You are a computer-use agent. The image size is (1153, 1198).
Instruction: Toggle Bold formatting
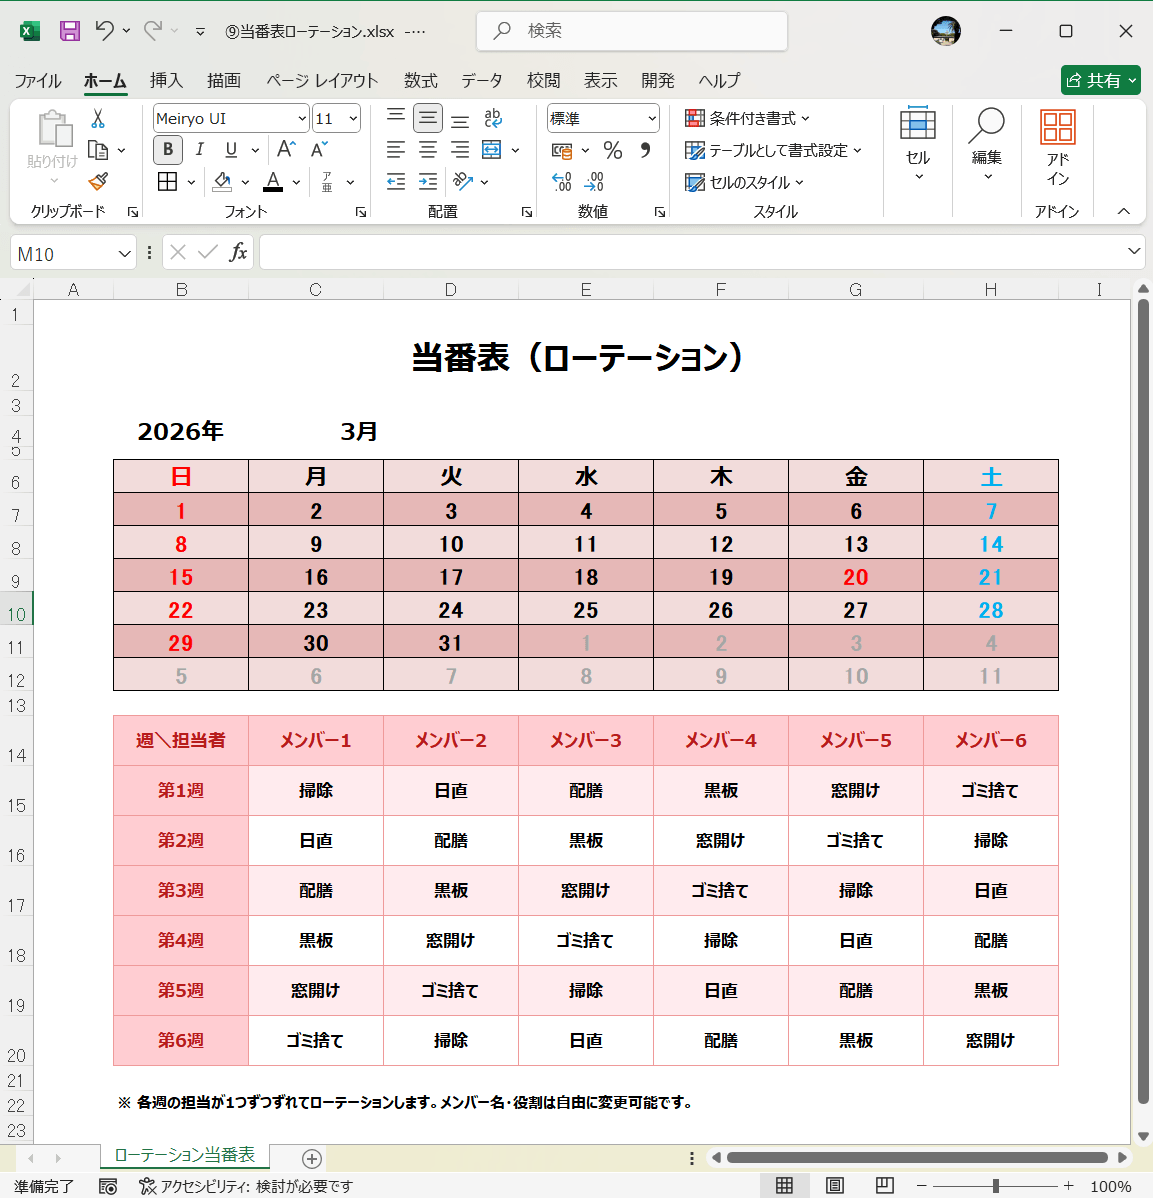(167, 149)
